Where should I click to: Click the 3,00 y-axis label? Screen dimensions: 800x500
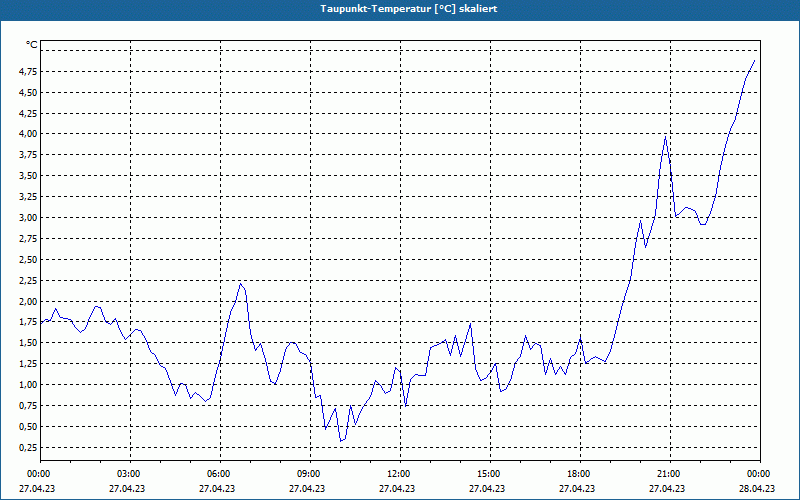coord(28,218)
